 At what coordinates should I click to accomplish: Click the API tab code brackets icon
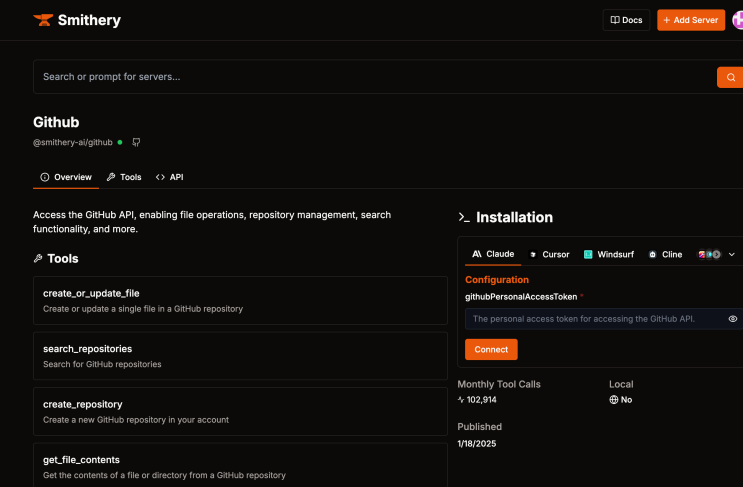160,177
